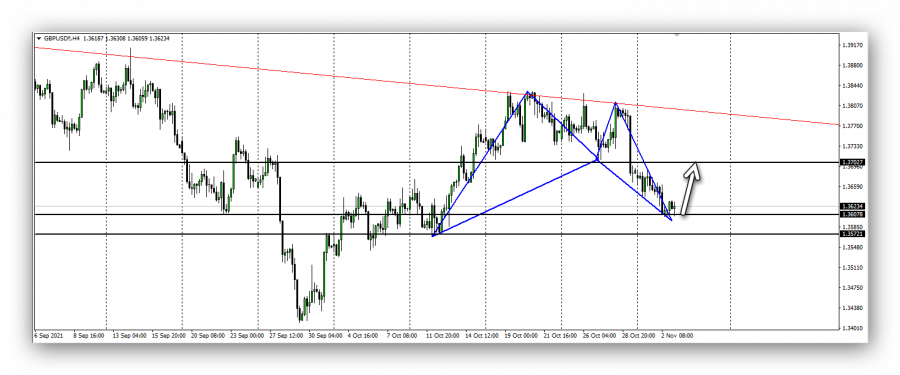Click the 2 Nov 08:00 time label
900x375 pixels.
[677, 335]
